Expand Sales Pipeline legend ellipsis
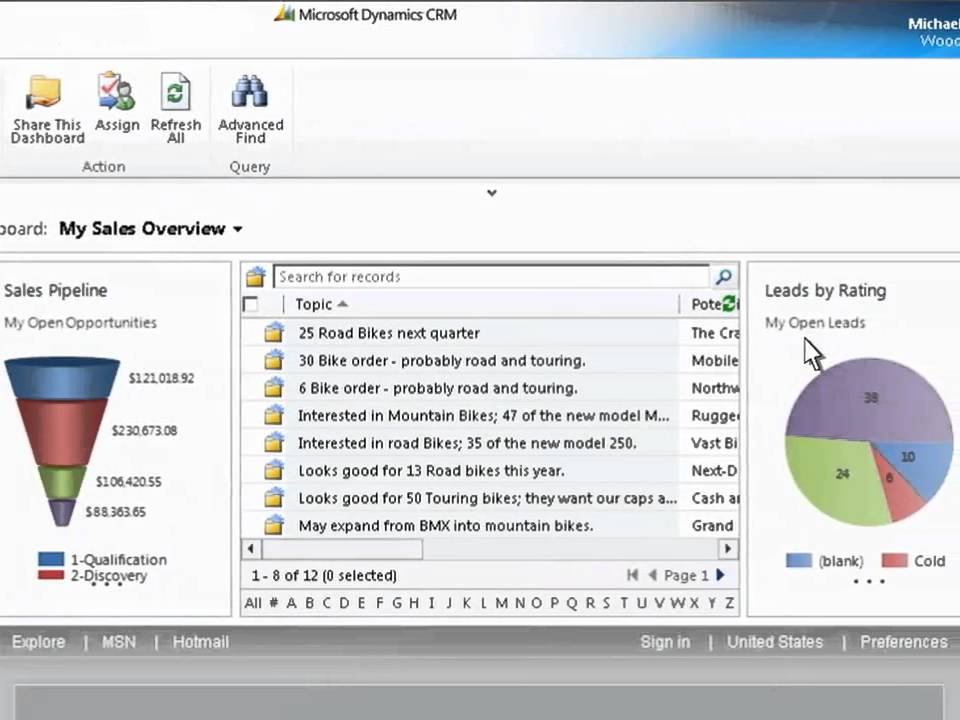960x720 pixels. 107,584
